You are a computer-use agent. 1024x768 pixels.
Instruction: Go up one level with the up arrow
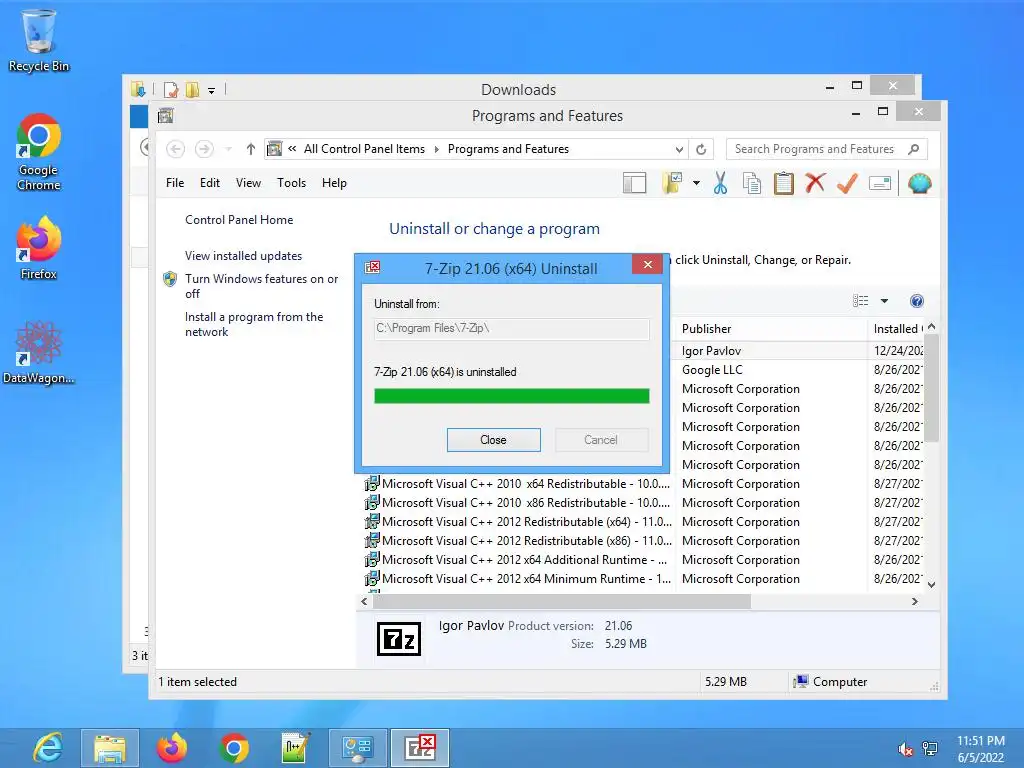point(251,149)
